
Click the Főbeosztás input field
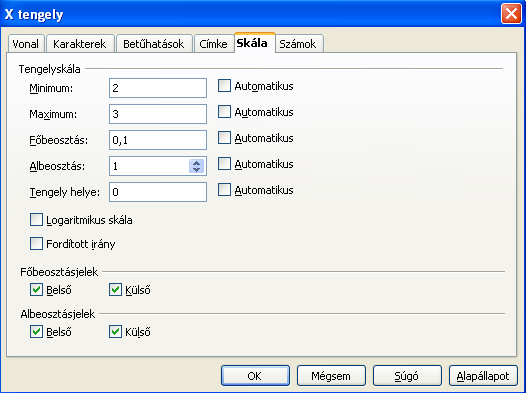click(x=158, y=140)
